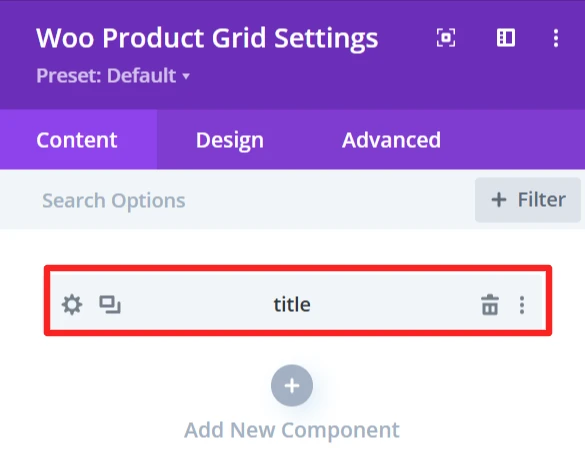Open the title component settings gear

point(72,305)
